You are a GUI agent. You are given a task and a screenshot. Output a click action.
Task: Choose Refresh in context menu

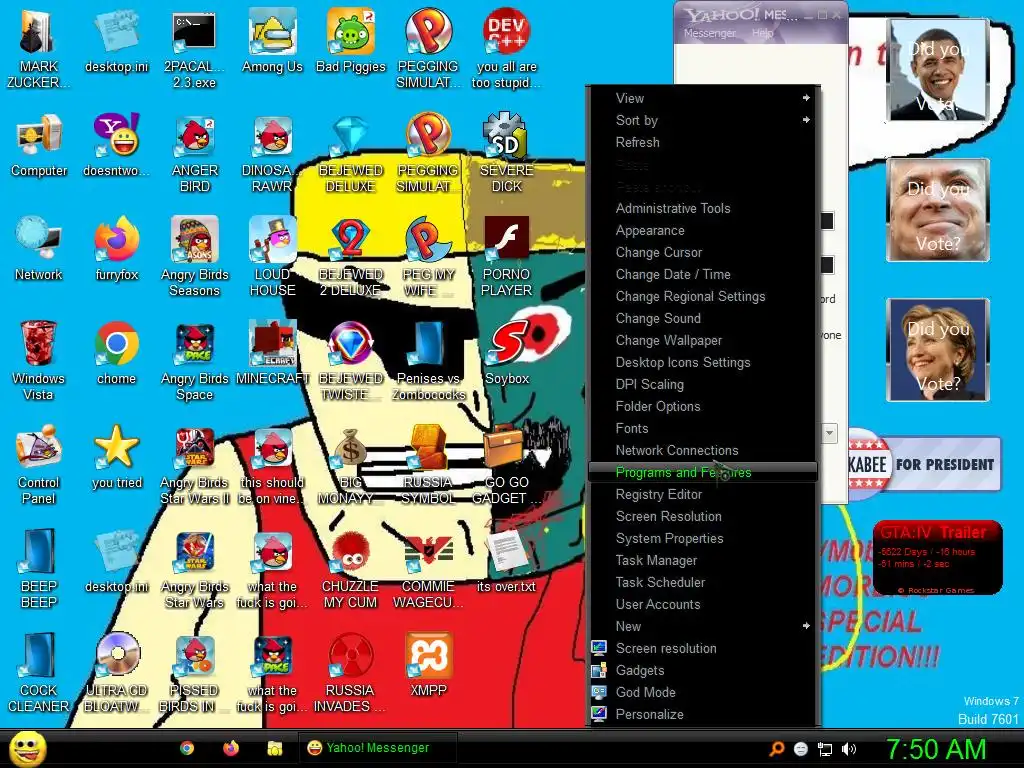(x=703, y=142)
